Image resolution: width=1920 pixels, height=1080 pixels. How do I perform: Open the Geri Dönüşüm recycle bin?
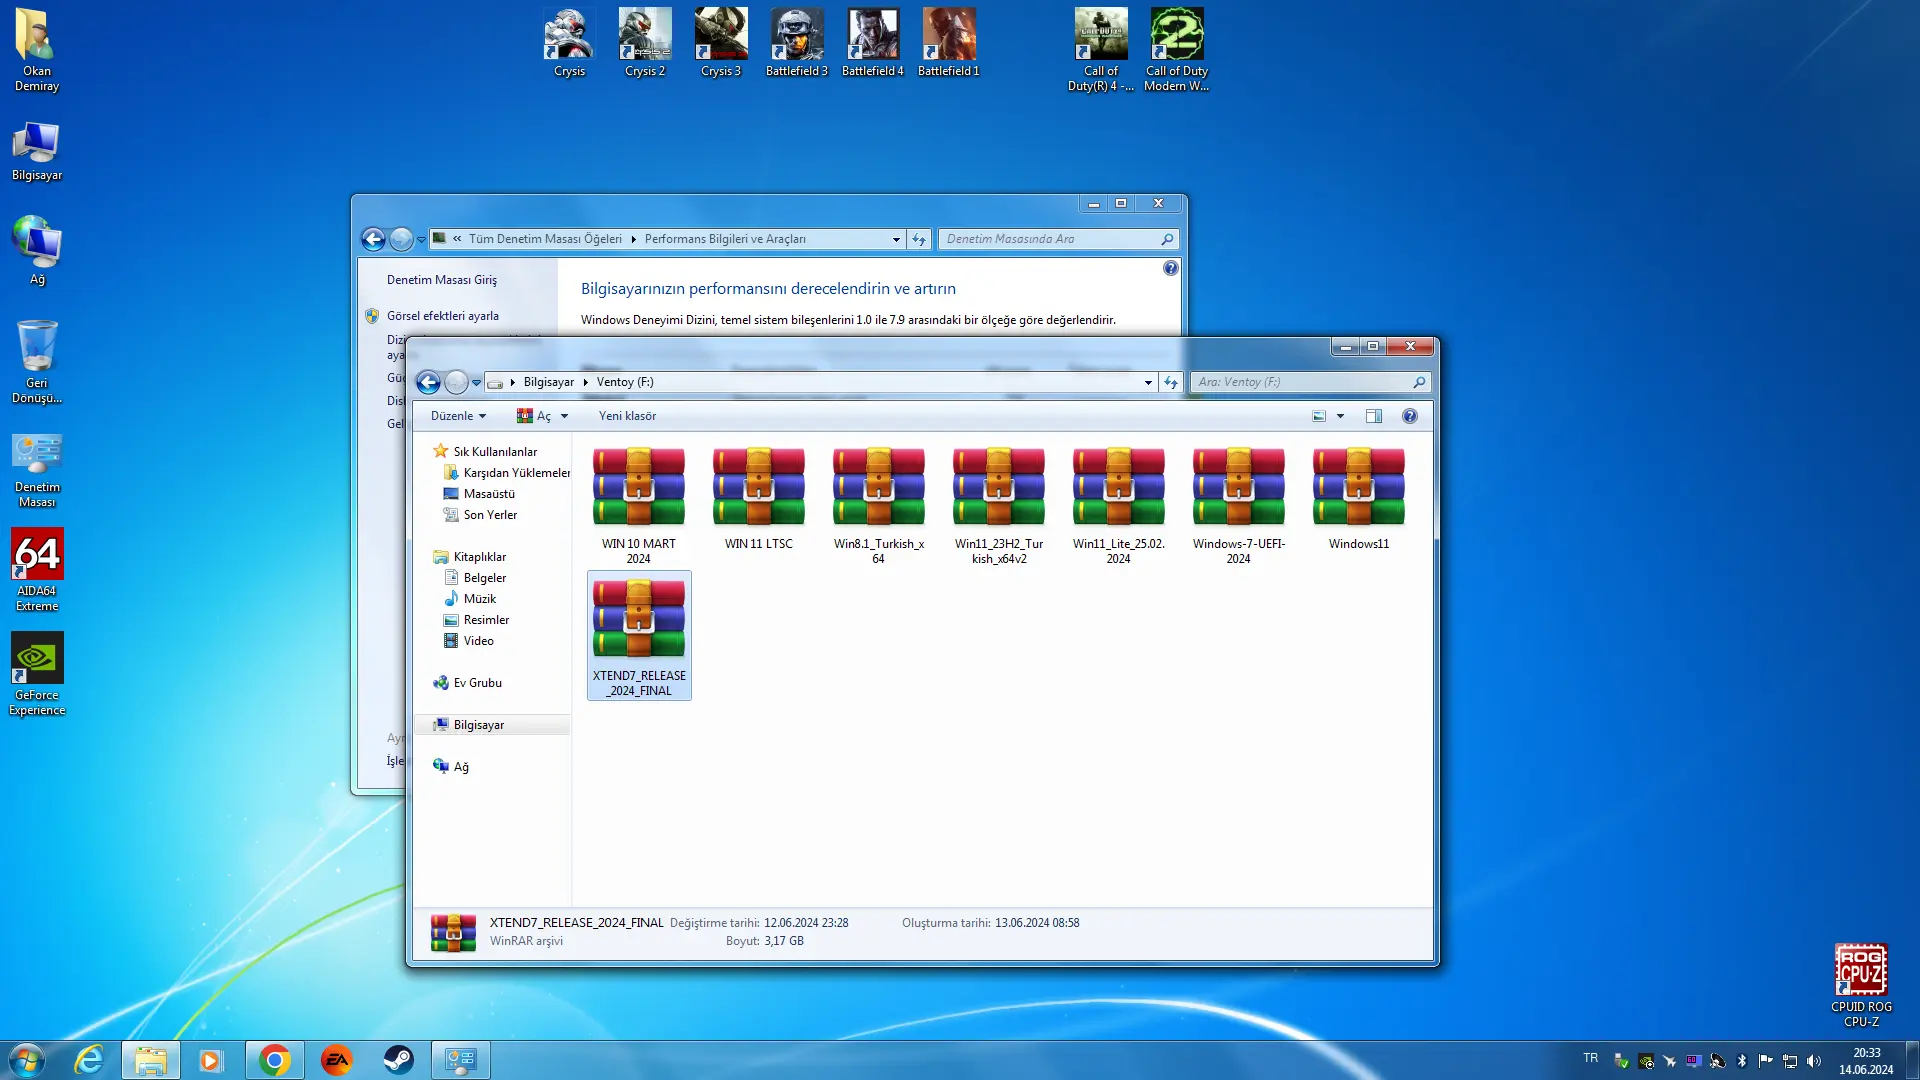[x=37, y=362]
